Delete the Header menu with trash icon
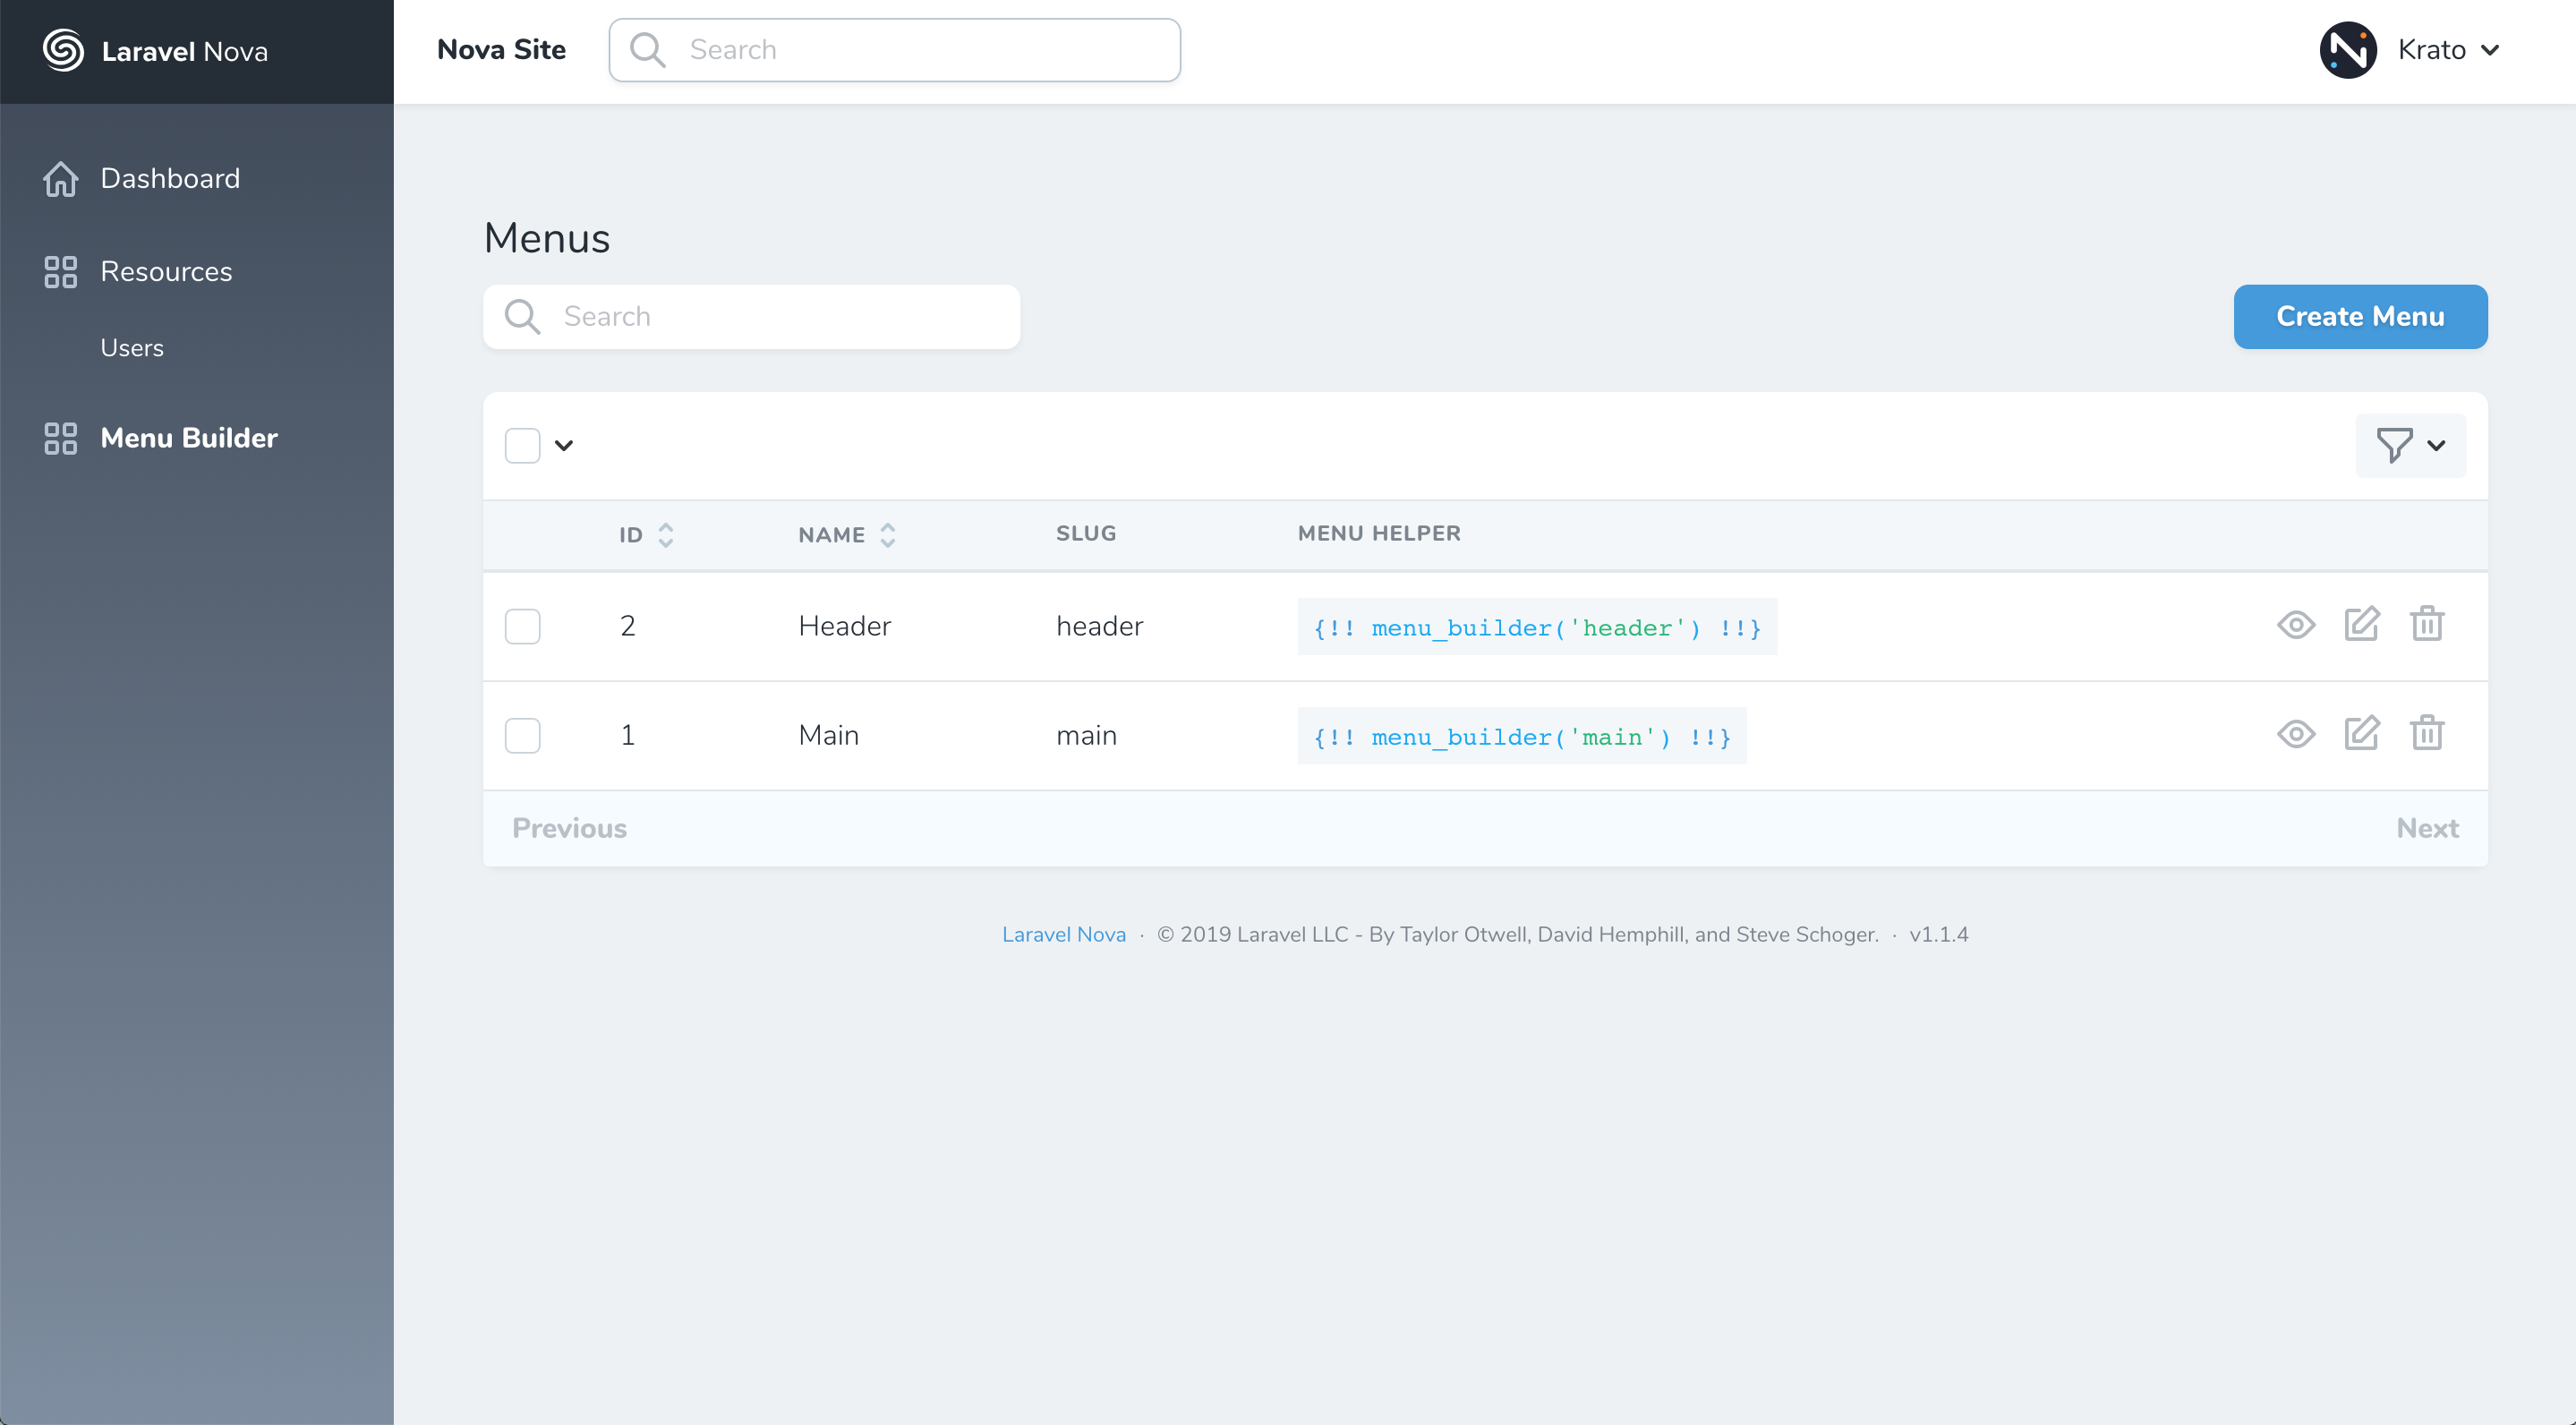The height and width of the screenshot is (1425, 2576). pos(2427,625)
